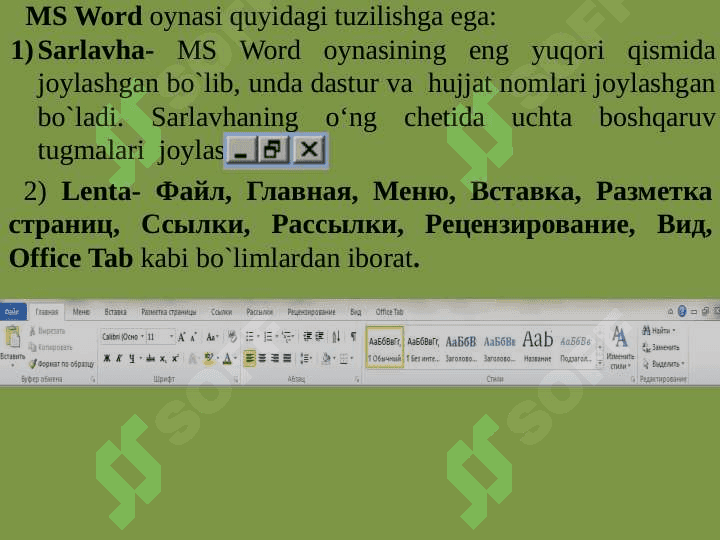Viewport: 720px width, 540px height.
Task: Toggle strikethrough formatting
Action: coord(150,358)
